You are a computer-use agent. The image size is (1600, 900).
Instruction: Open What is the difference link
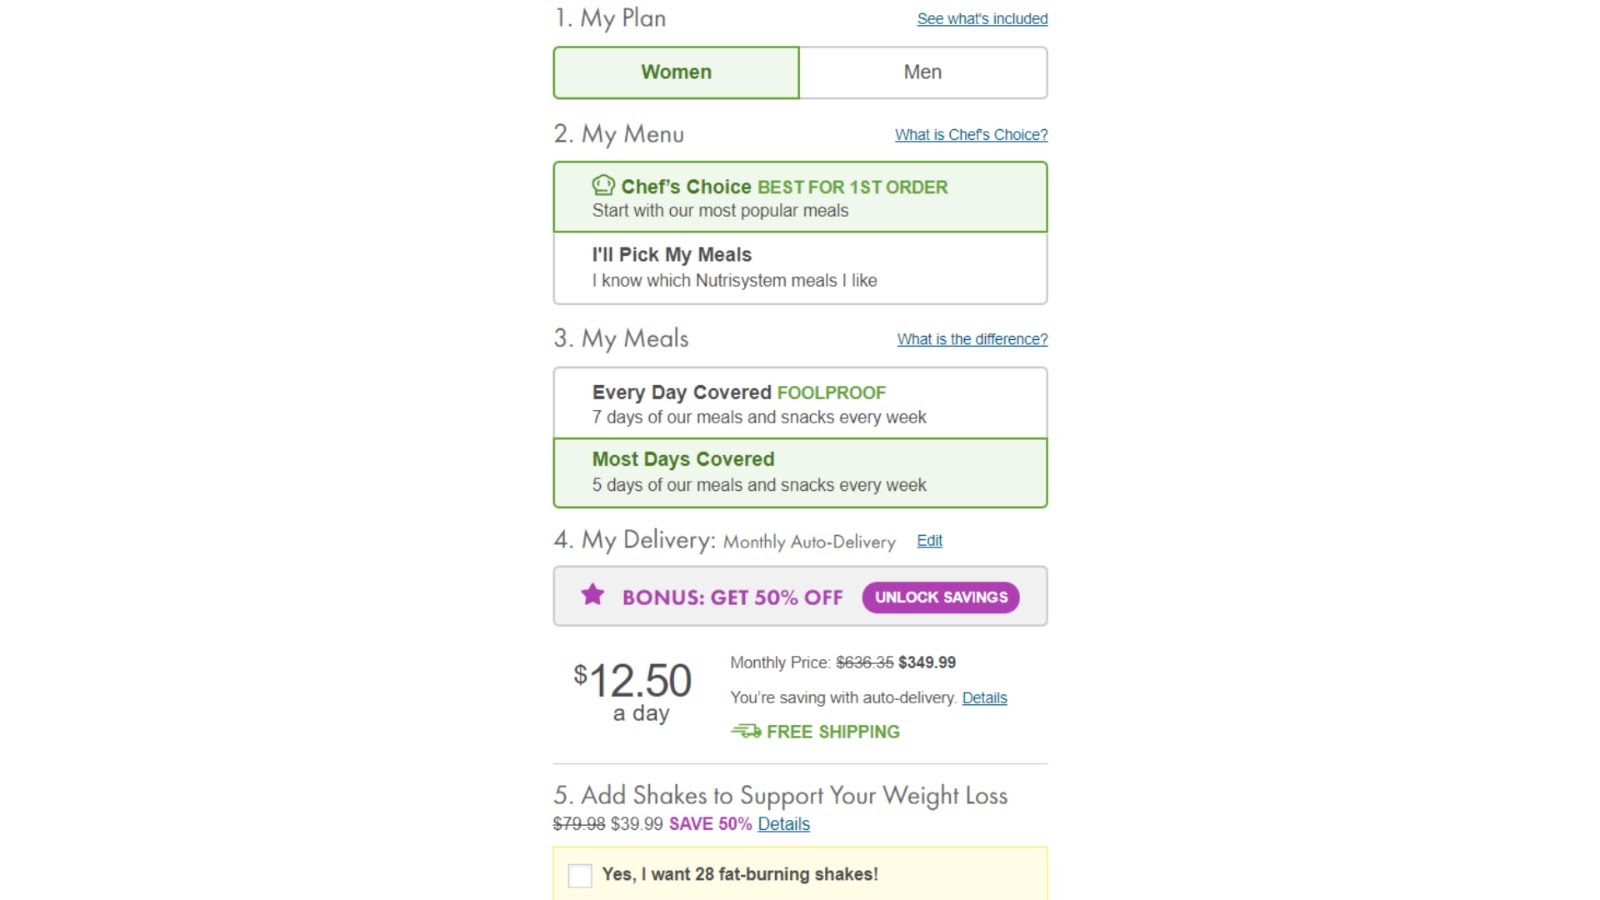coord(972,339)
